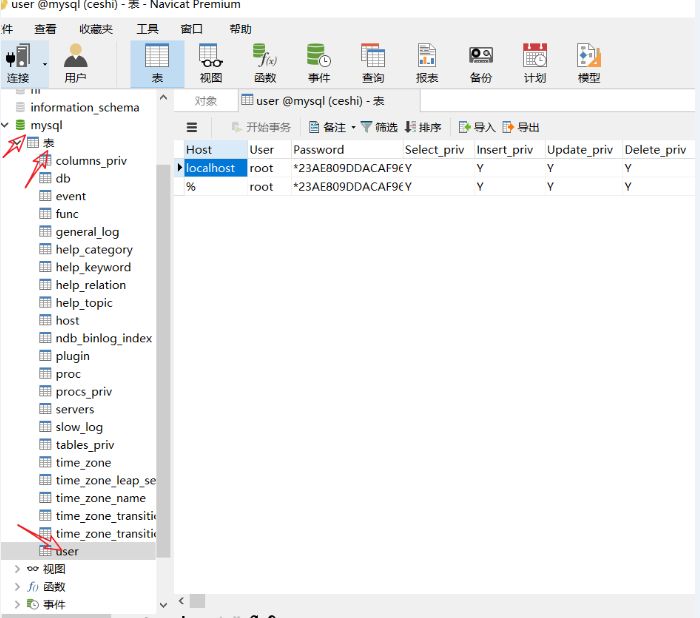Expand the Views (视图) tree node
Viewport: 700px width, 618px height.
(17, 569)
